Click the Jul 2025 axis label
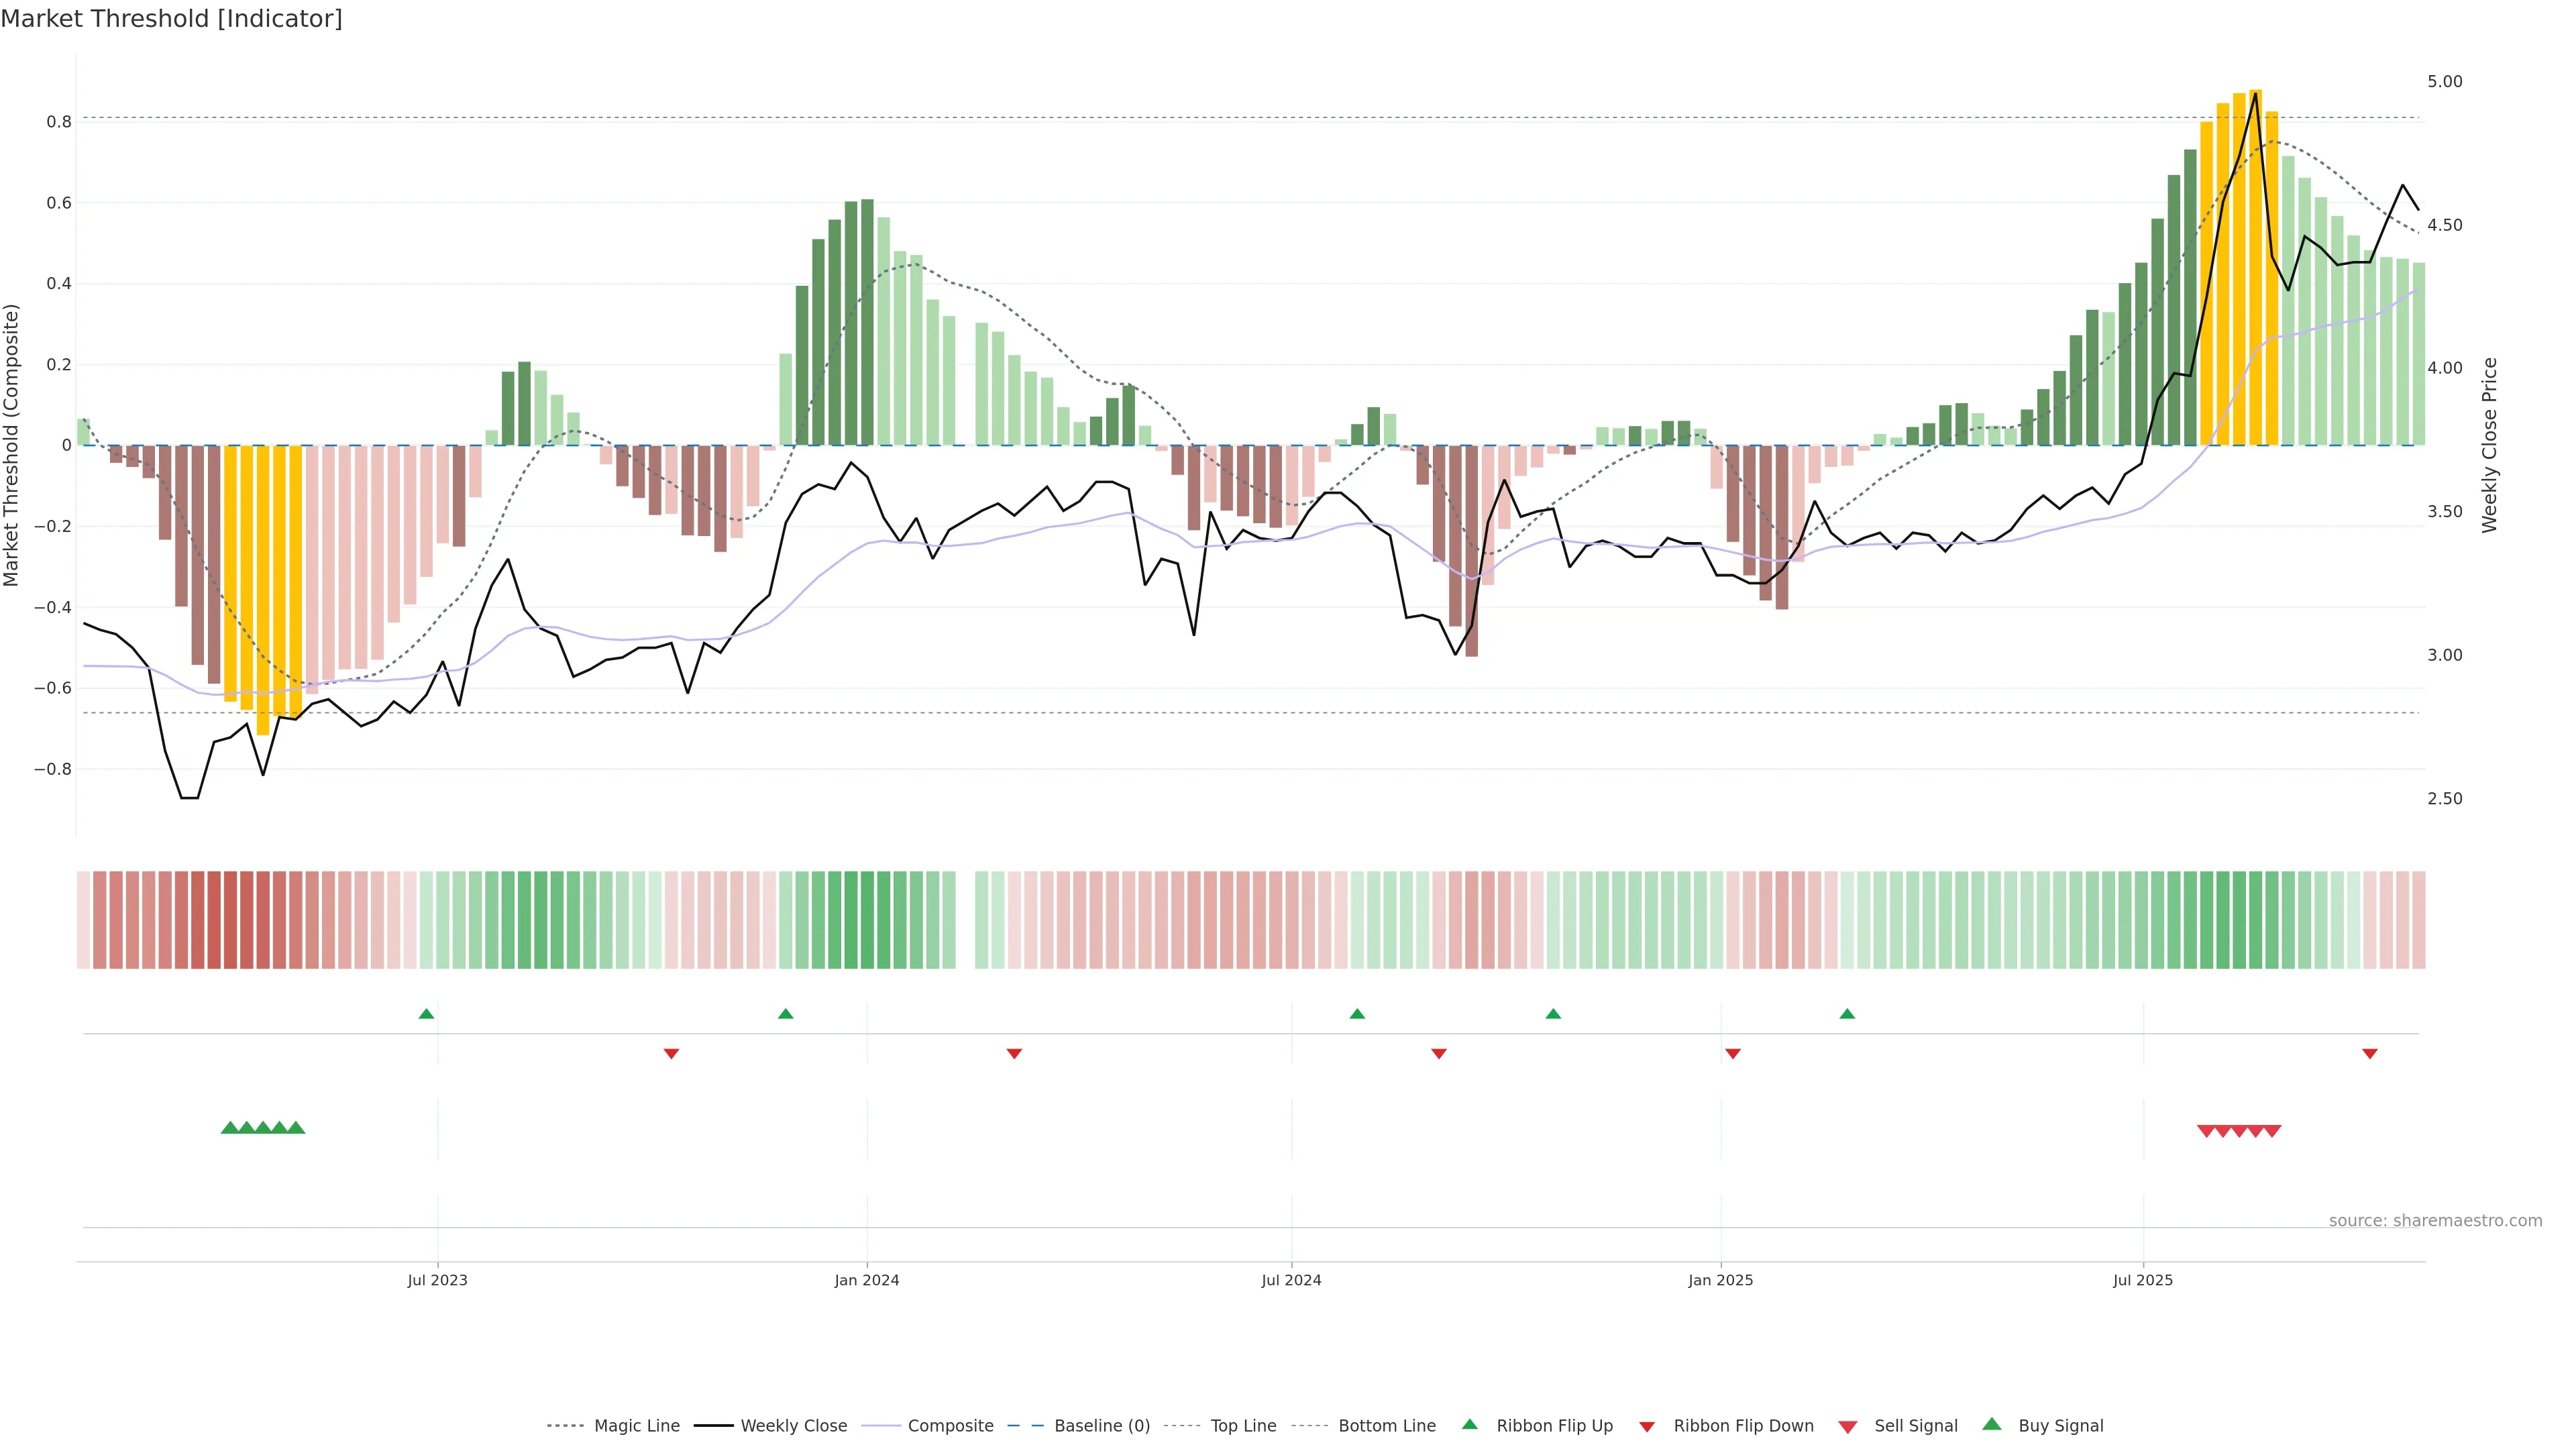The height and width of the screenshot is (1449, 2576). pyautogui.click(x=2142, y=1280)
